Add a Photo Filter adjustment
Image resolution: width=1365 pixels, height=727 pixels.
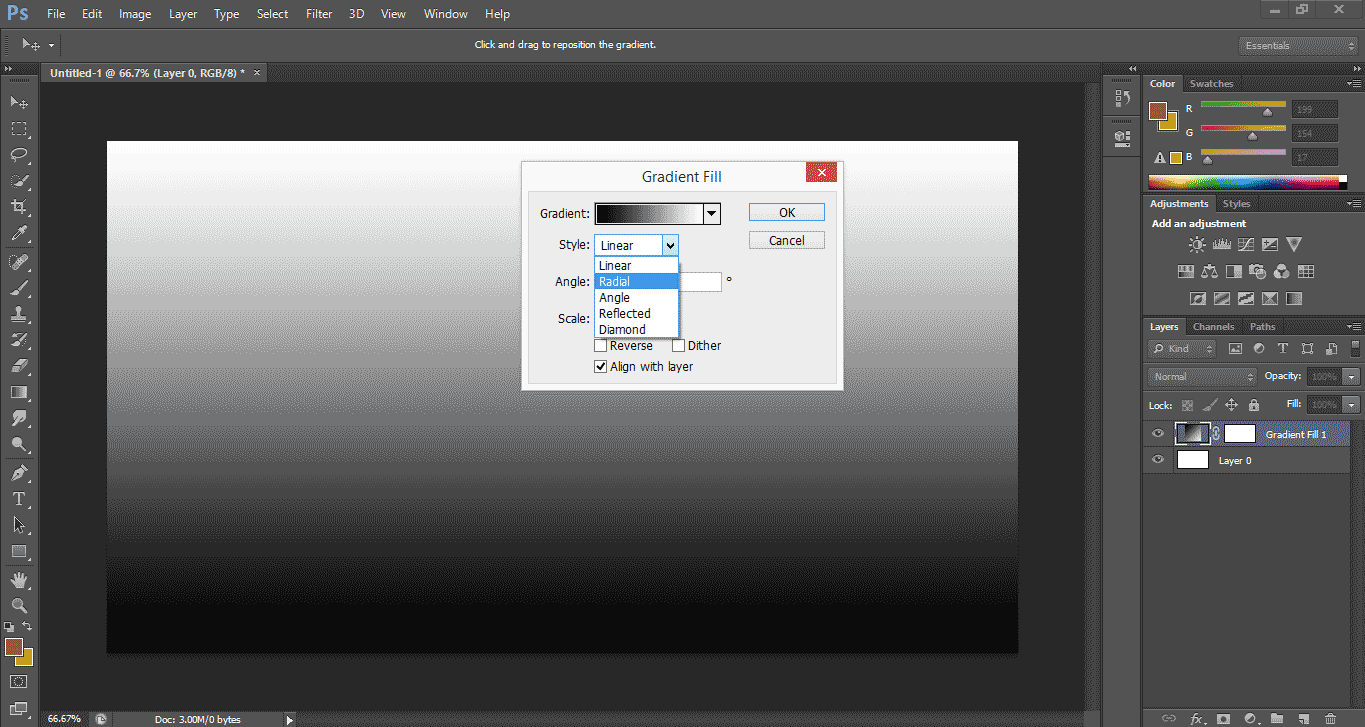tap(1258, 271)
